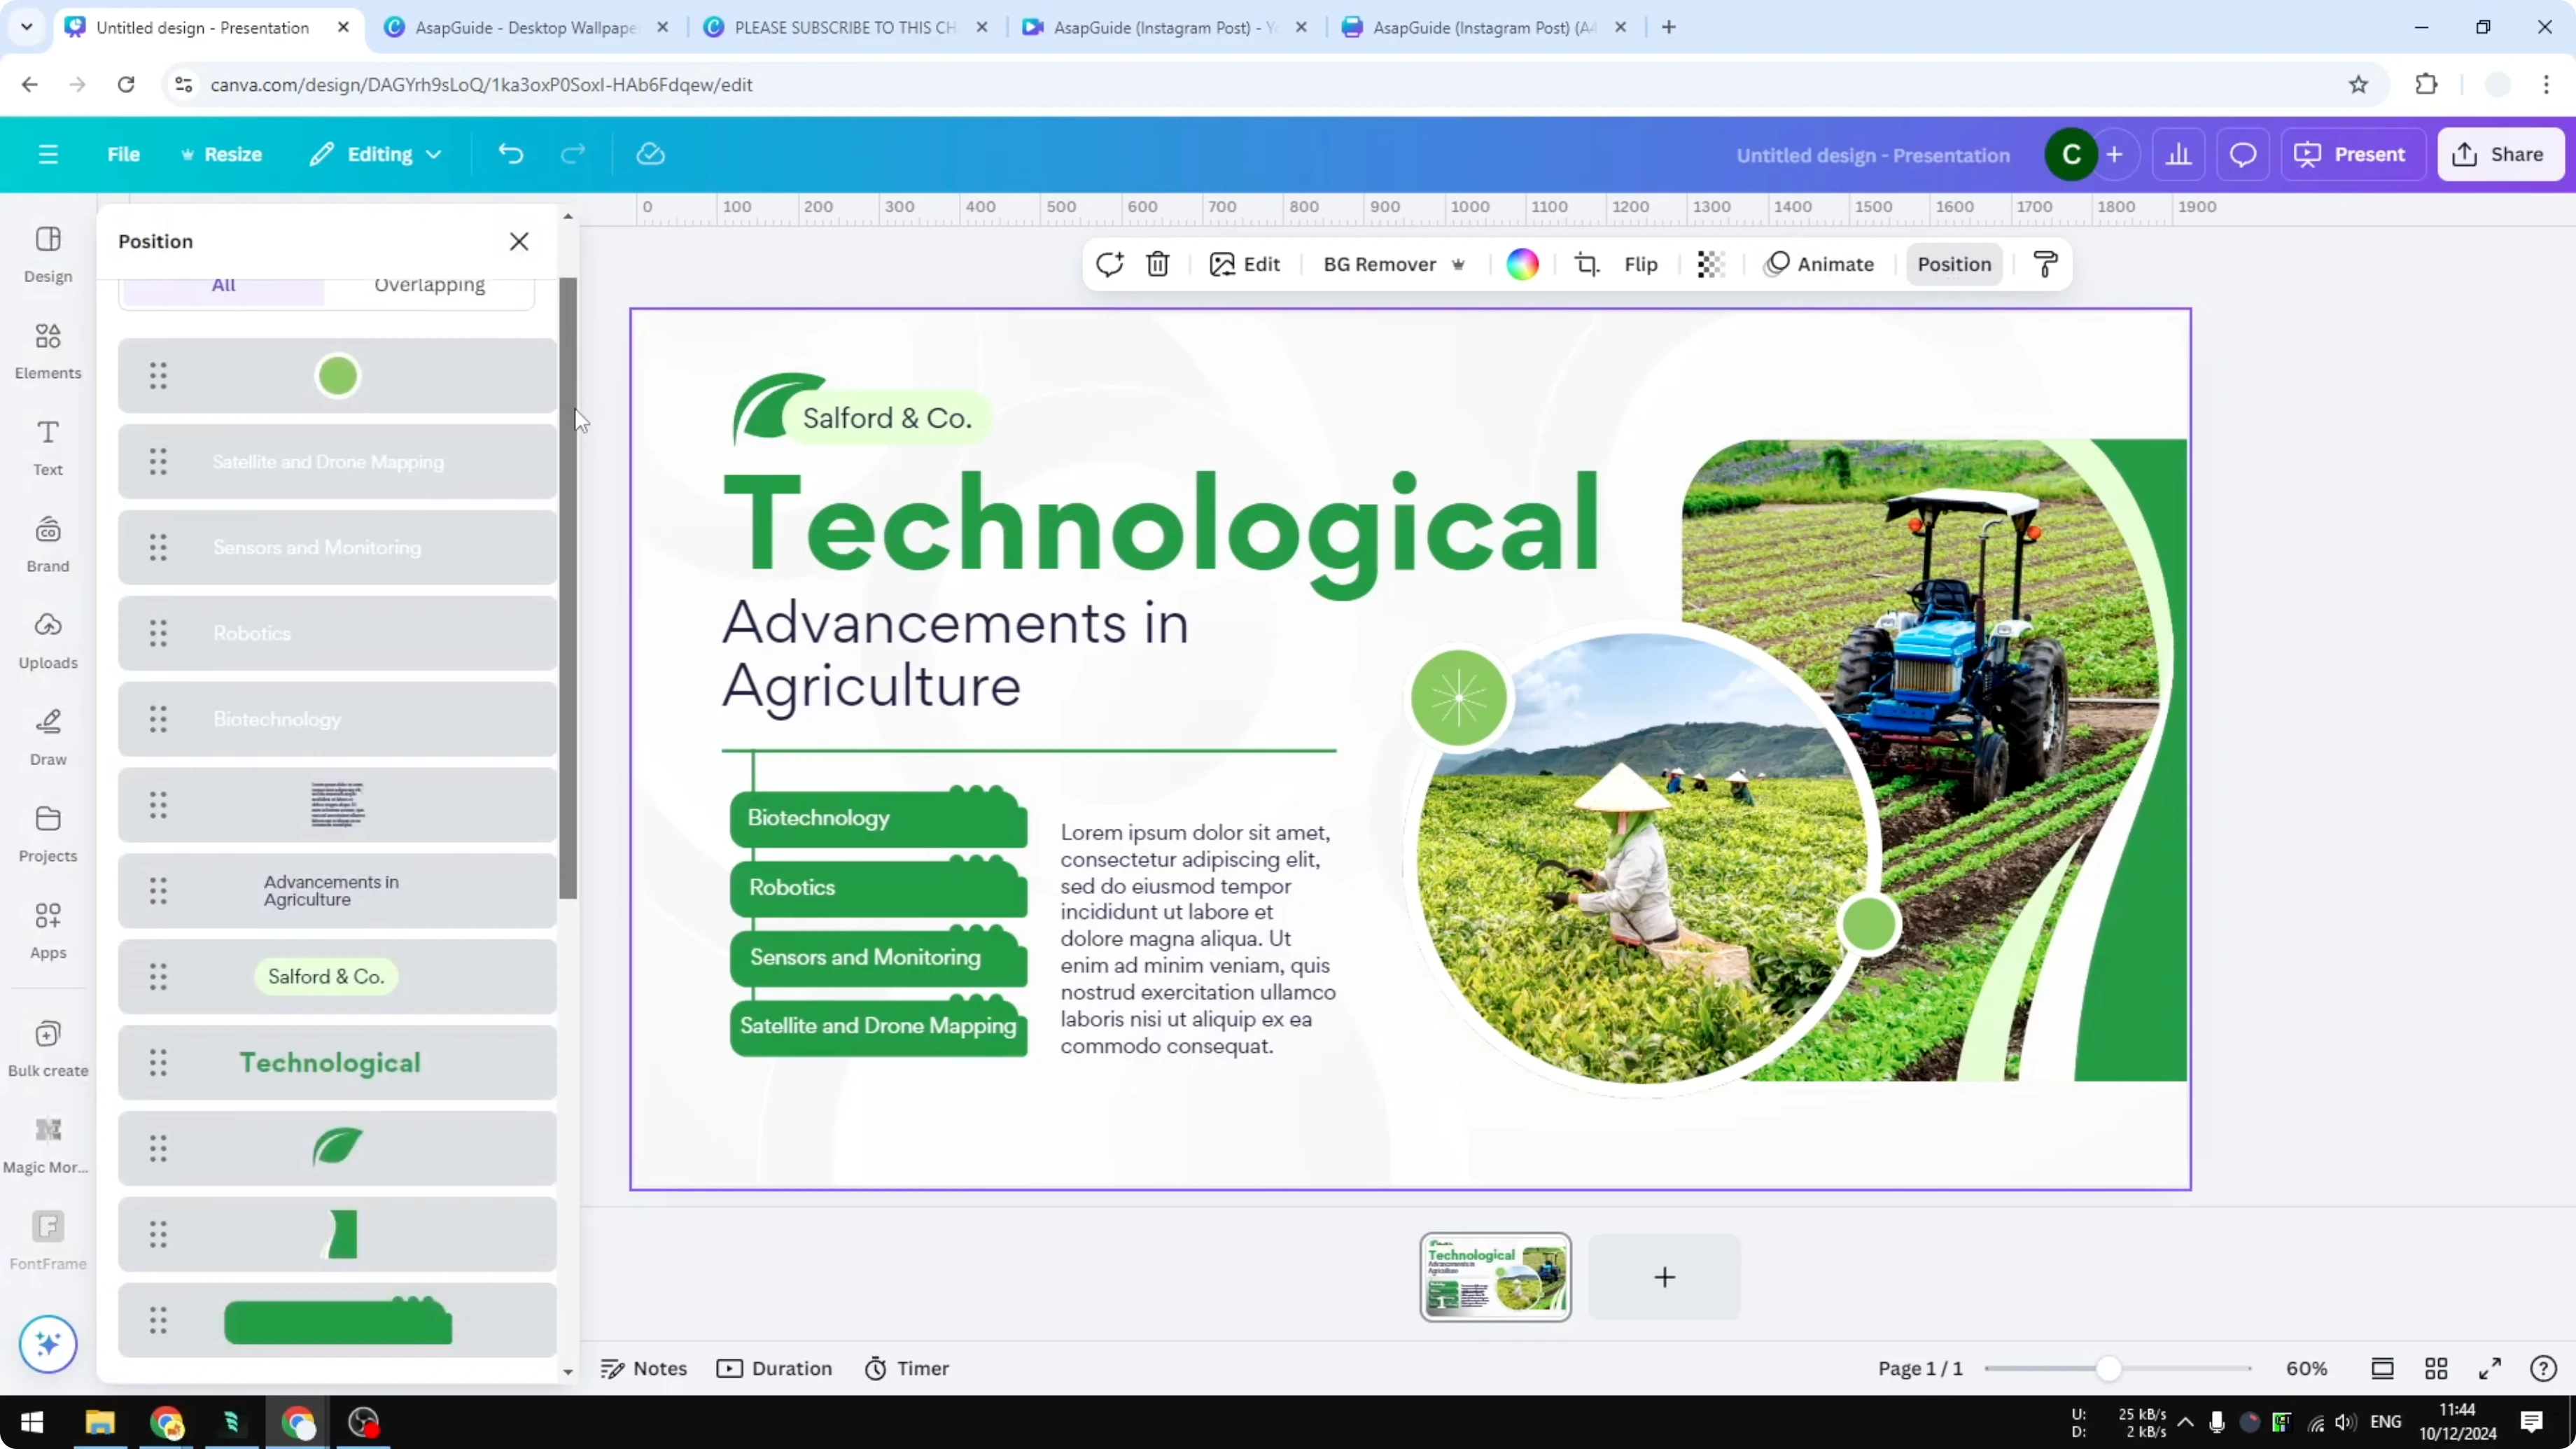Select the Sensors and Monitoring layer

(337, 548)
